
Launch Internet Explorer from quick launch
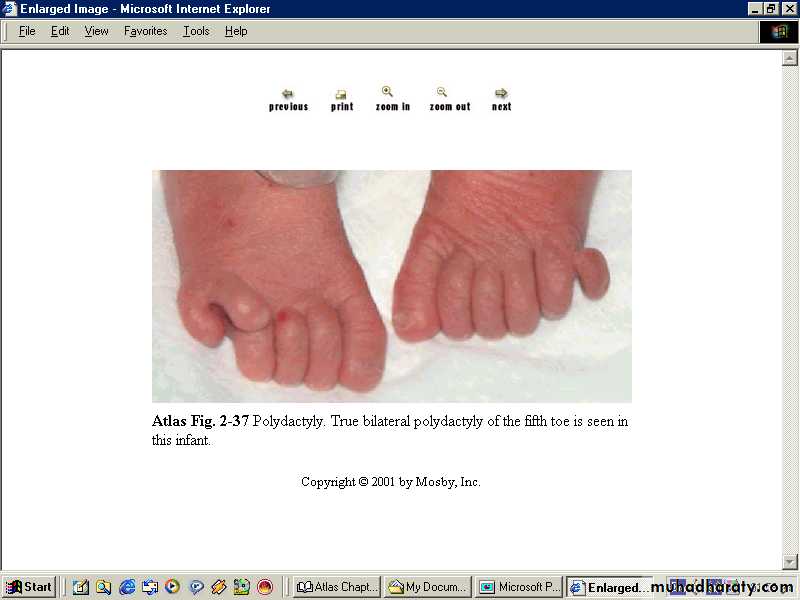(127, 587)
